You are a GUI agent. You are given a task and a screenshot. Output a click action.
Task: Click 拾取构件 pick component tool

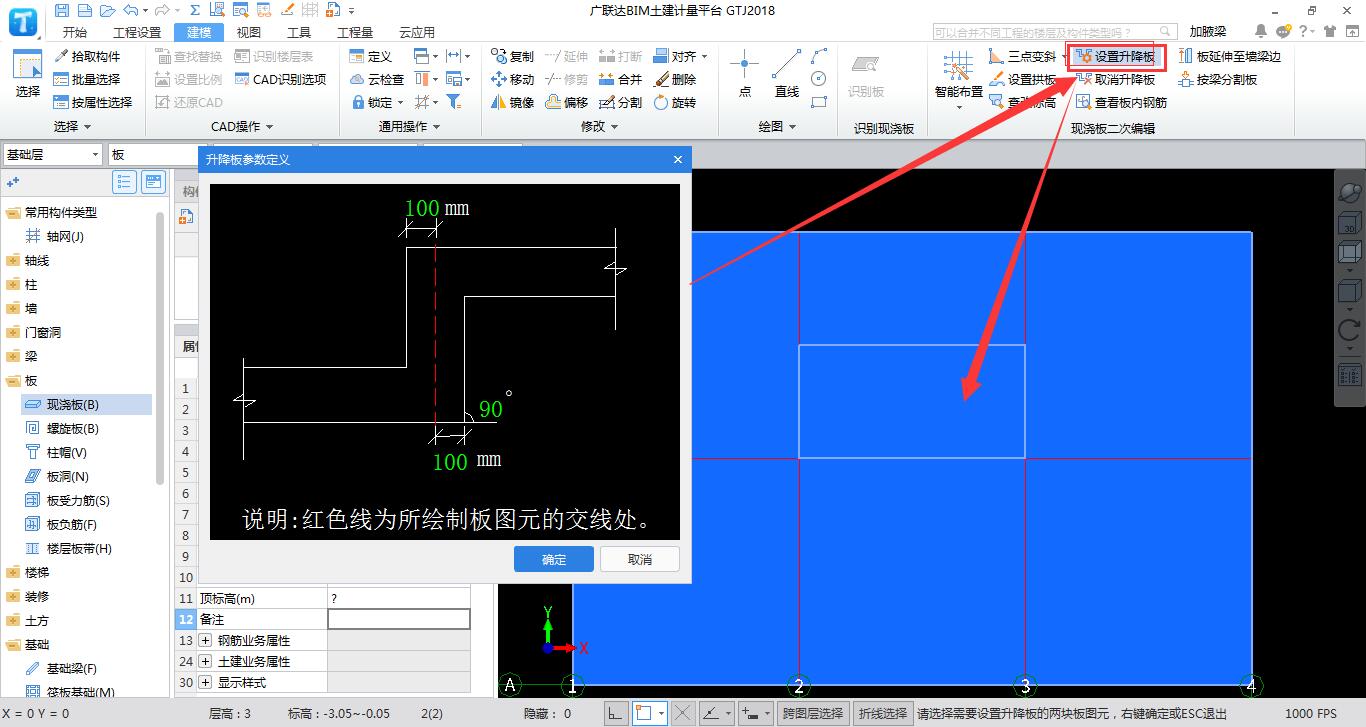point(87,57)
